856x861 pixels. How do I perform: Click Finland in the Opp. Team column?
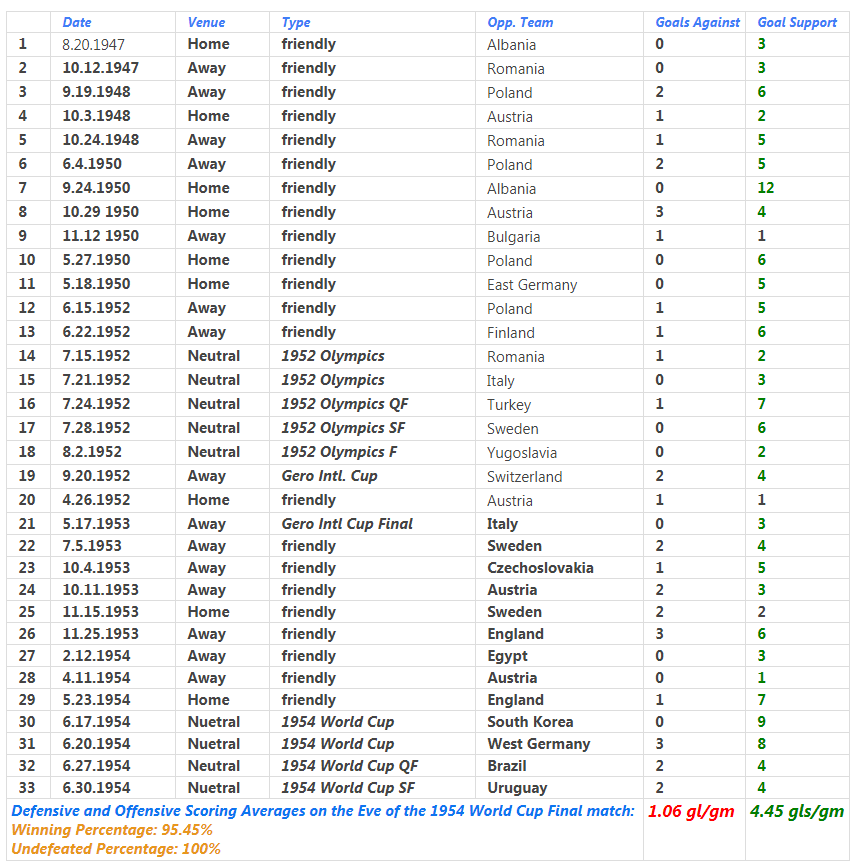coord(511,333)
